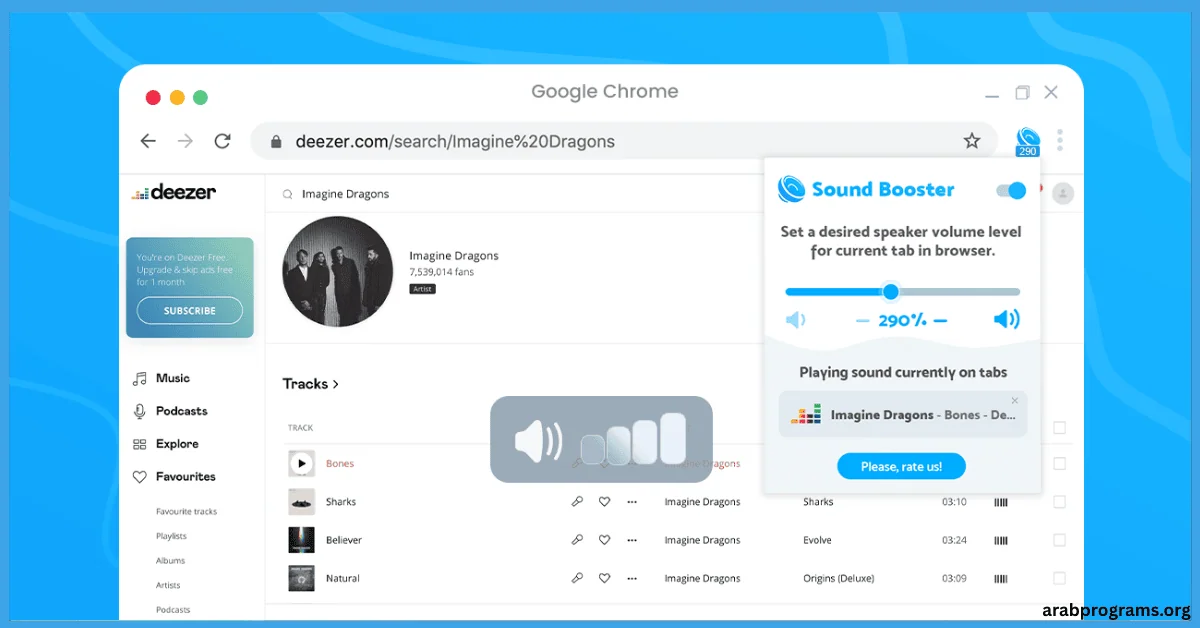
Task: Play the Bones track
Action: click(x=301, y=464)
